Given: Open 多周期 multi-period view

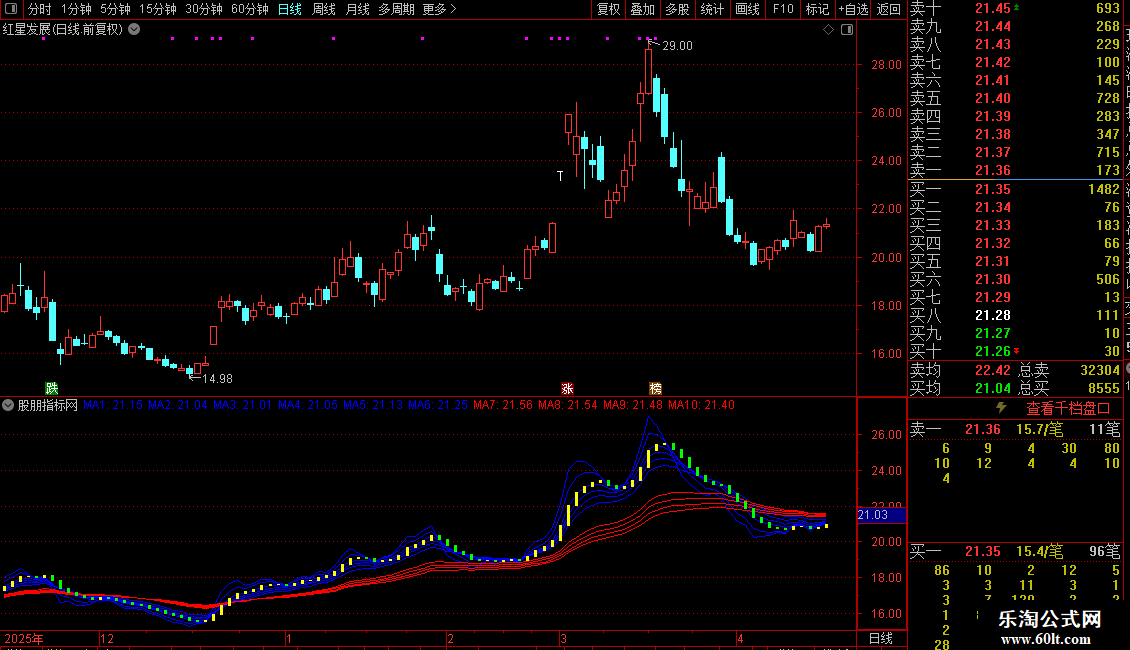Looking at the screenshot, I should pos(396,9).
